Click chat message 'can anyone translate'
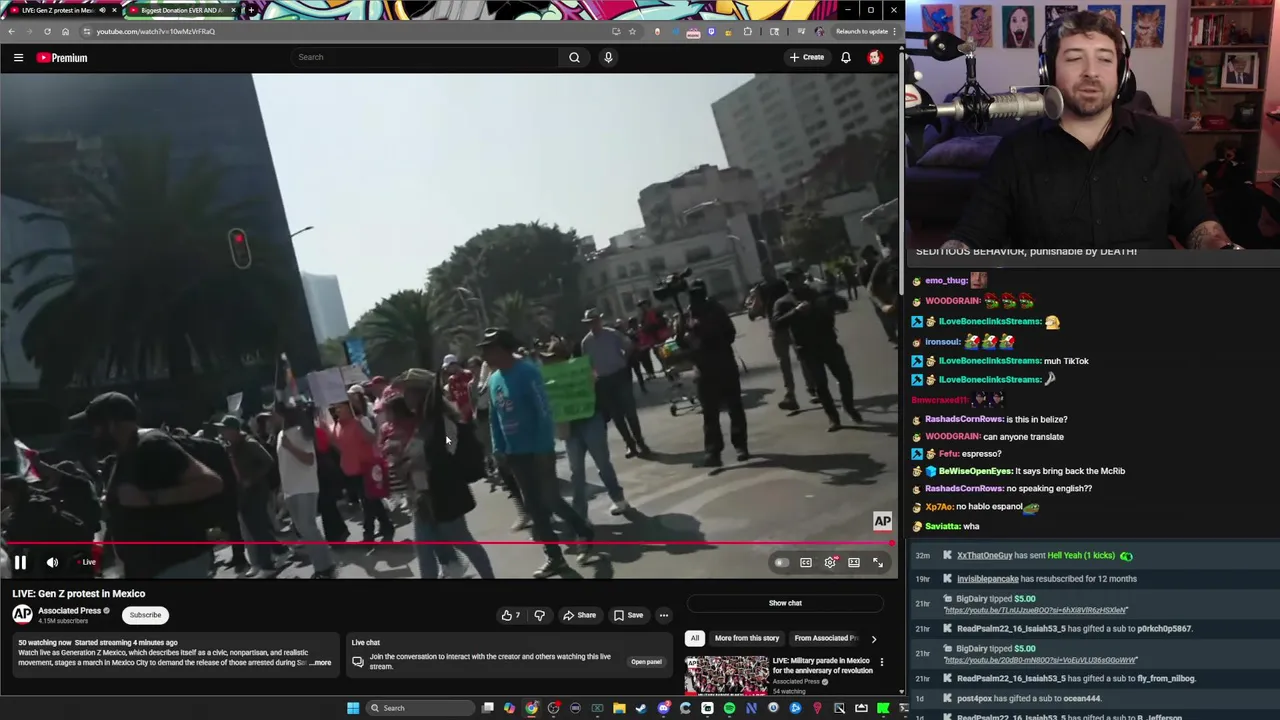 (1023, 437)
